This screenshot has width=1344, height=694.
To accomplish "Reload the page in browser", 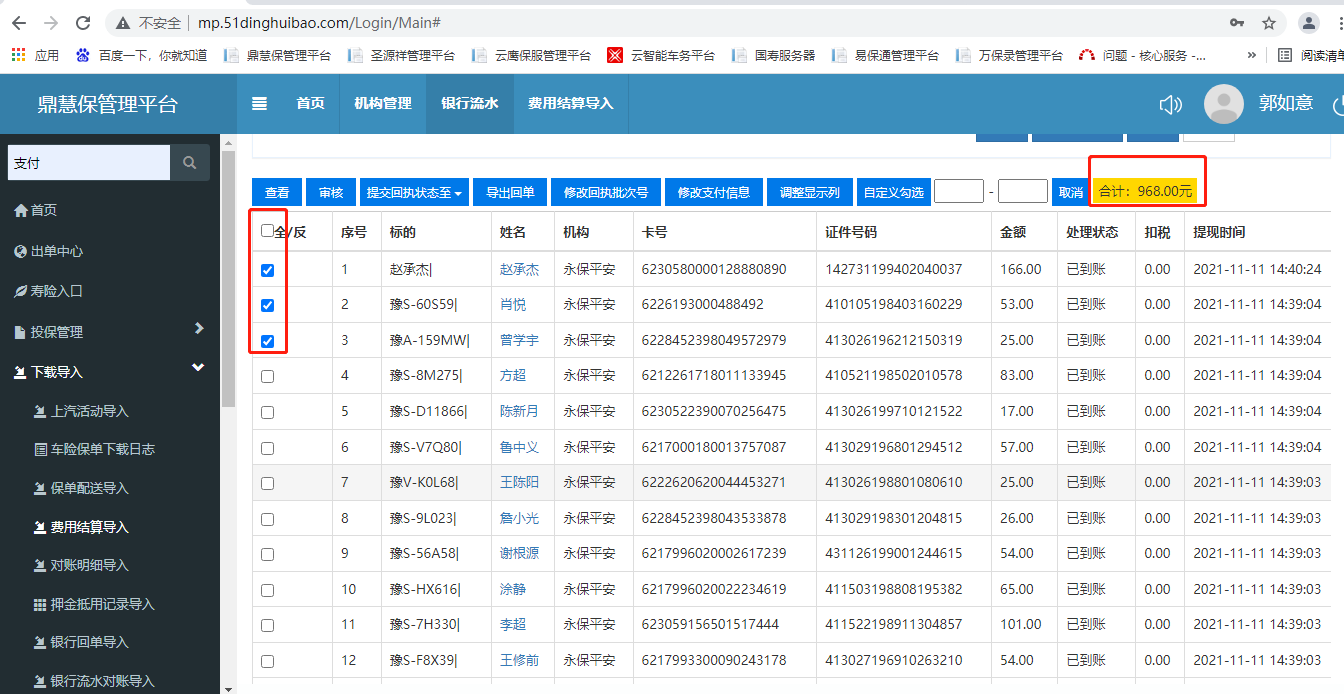I will (x=84, y=23).
